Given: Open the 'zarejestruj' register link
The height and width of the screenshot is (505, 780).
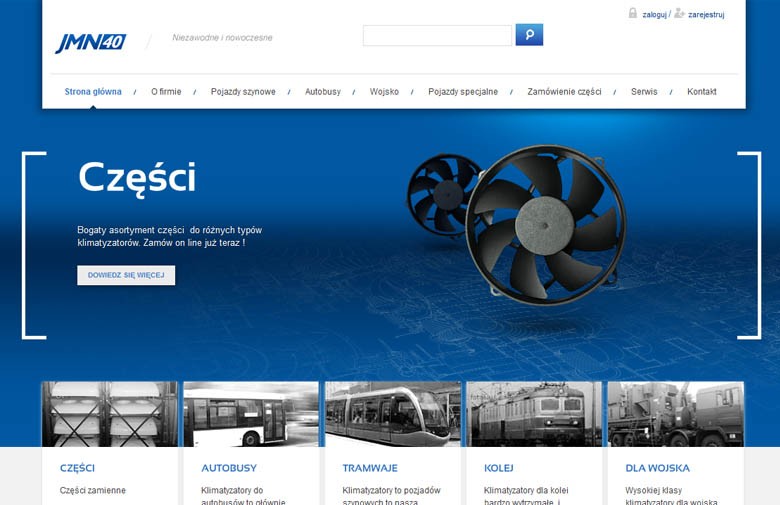Looking at the screenshot, I should tap(706, 15).
